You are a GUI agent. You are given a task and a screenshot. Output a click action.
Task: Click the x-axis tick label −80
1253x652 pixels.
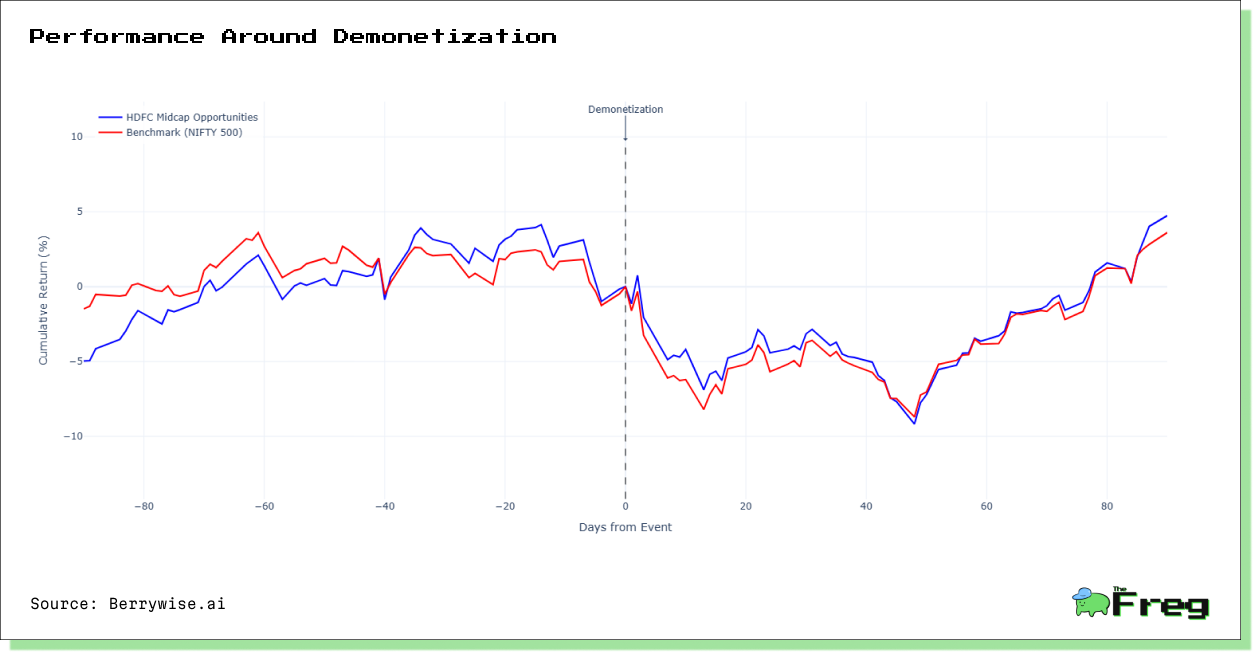[143, 506]
